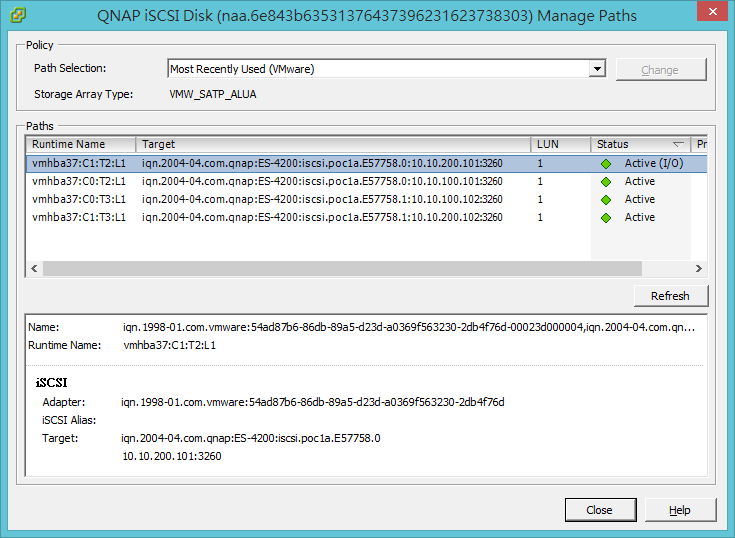Click the partially visible Pr column header
The height and width of the screenshot is (538, 735).
[699, 144]
